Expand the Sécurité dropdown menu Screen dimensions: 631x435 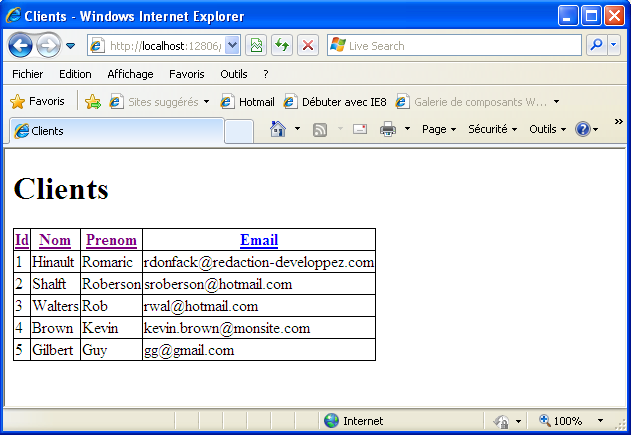pos(492,129)
